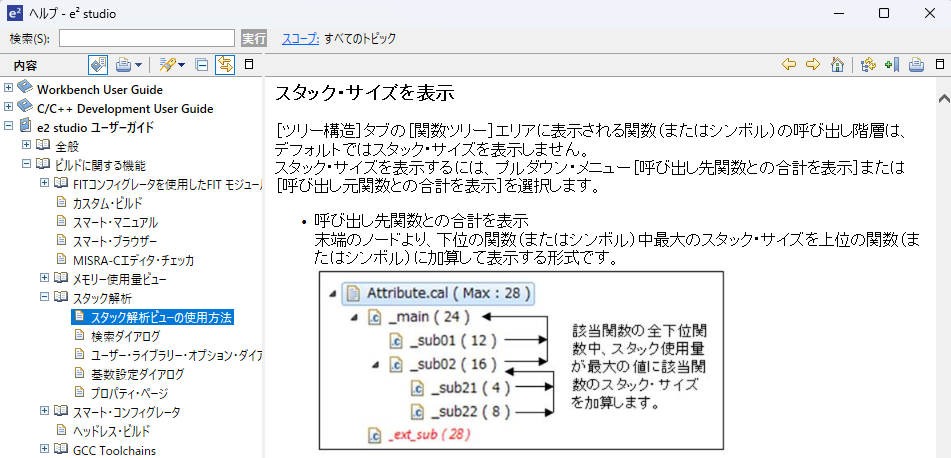Collapse e2 studio ユーザーガイド node
The image size is (951, 458).
coord(8,127)
